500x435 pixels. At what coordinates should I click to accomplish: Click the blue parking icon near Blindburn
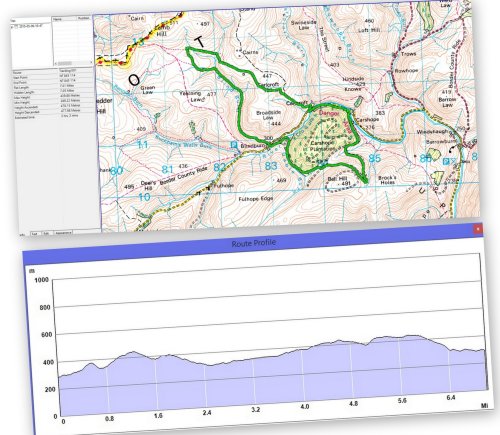click(234, 145)
